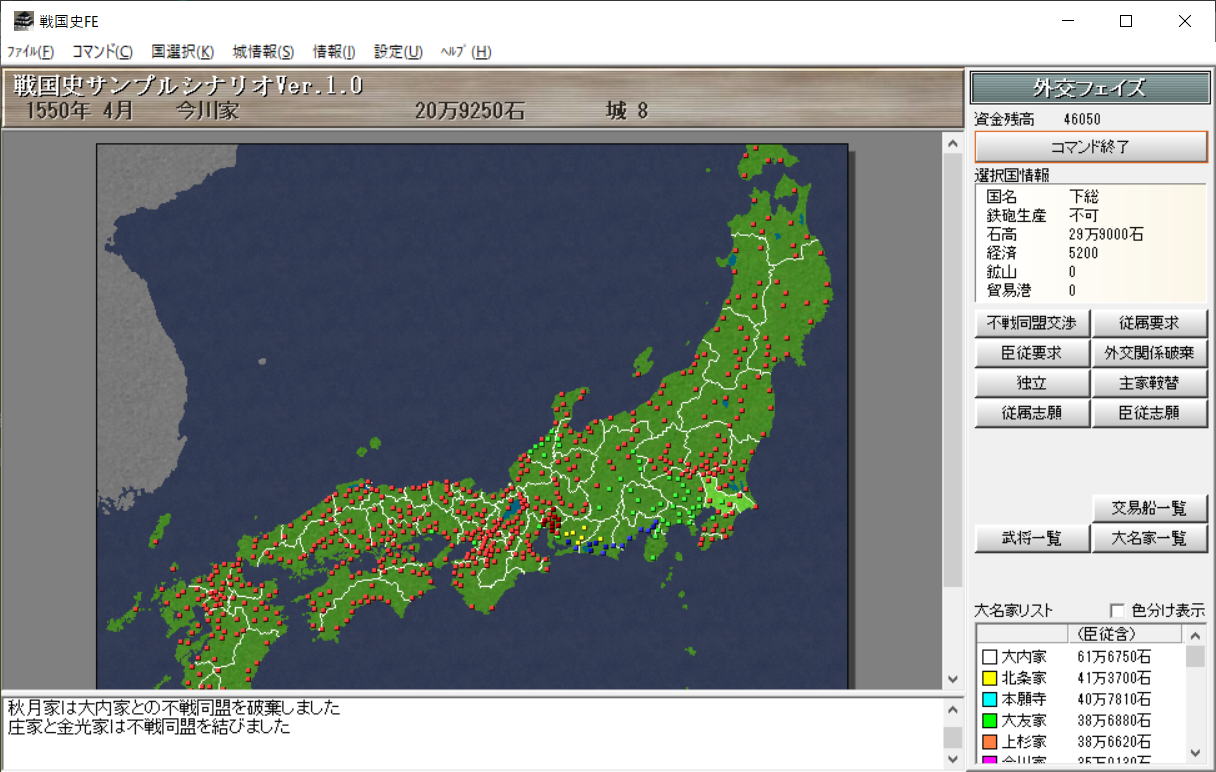Select the cyan 本願寺 entry in daimyo list
1216x772 pixels.
[1023, 699]
